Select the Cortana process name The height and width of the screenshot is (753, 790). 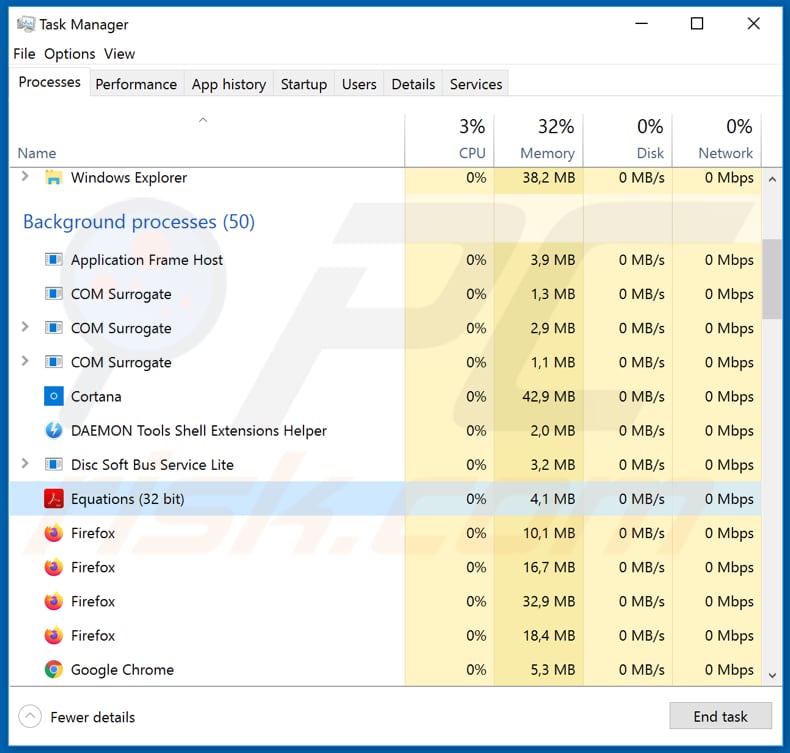point(96,396)
